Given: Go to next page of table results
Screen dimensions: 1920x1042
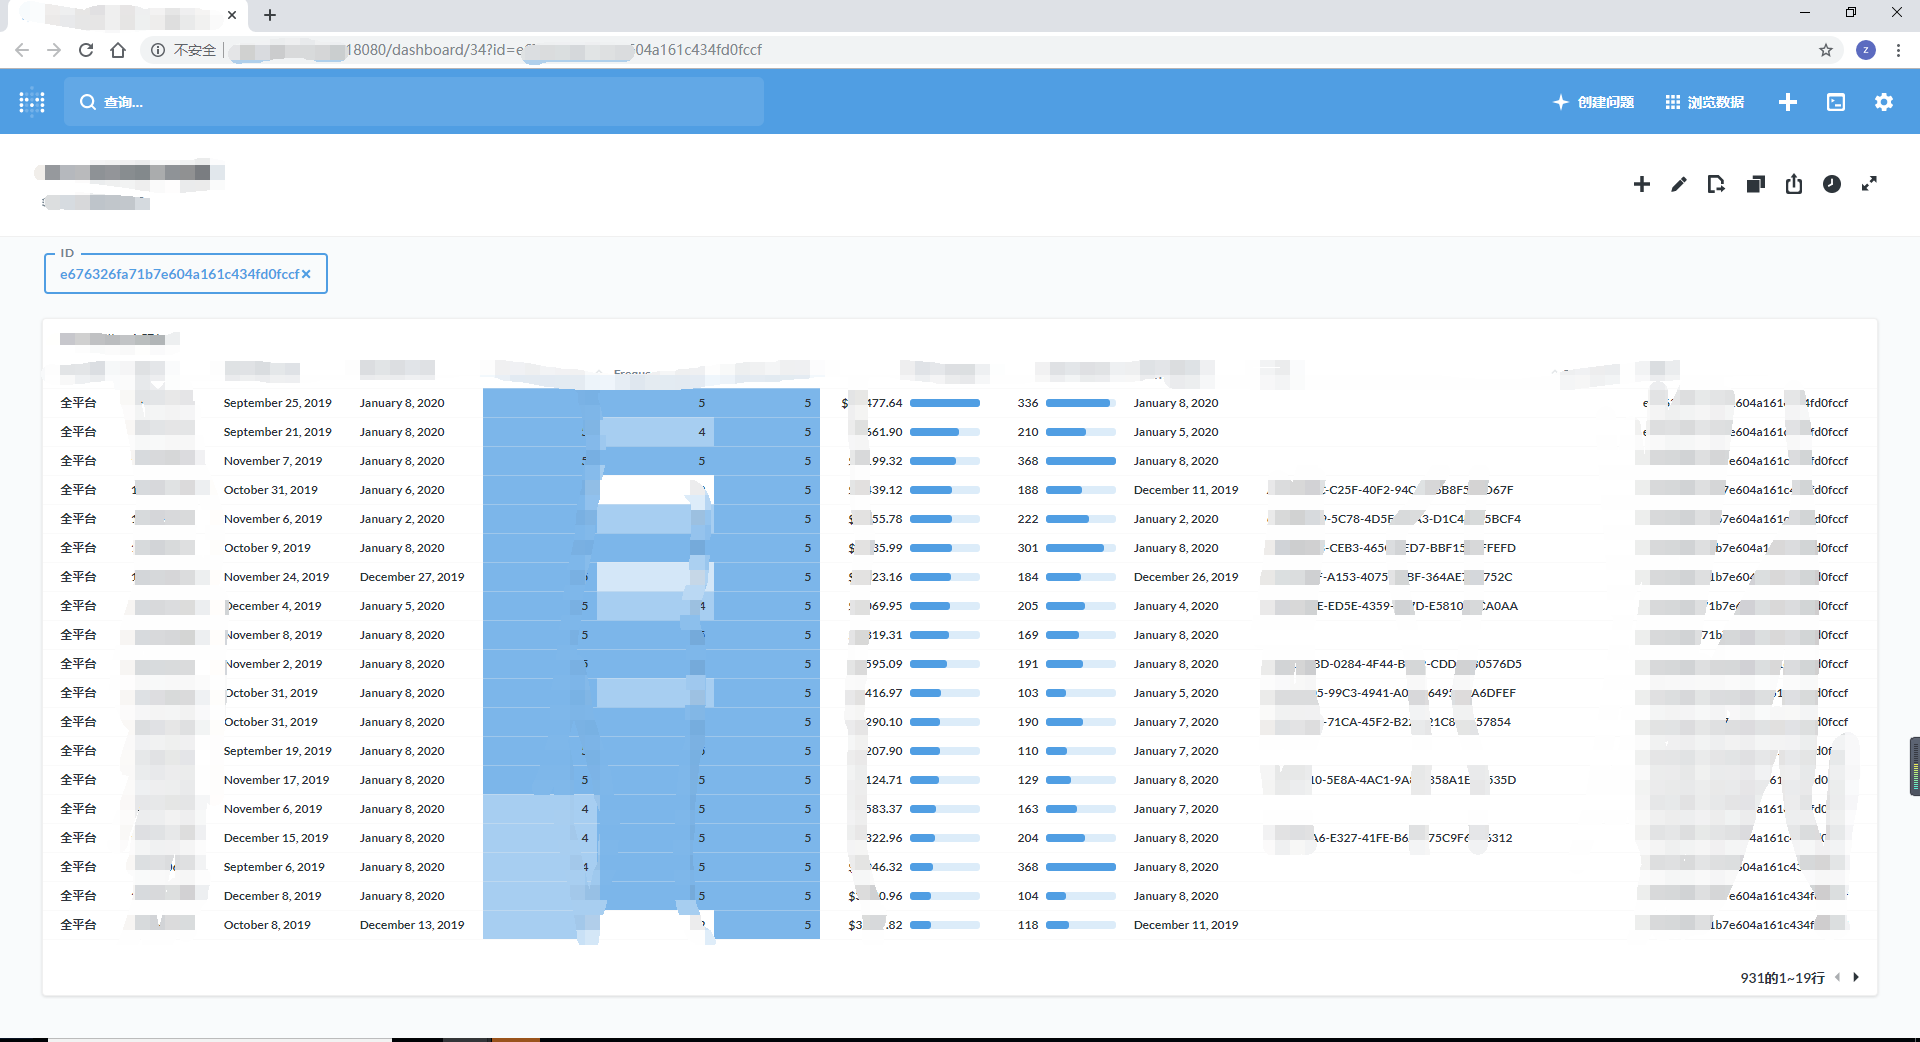Looking at the screenshot, I should pyautogui.click(x=1856, y=977).
